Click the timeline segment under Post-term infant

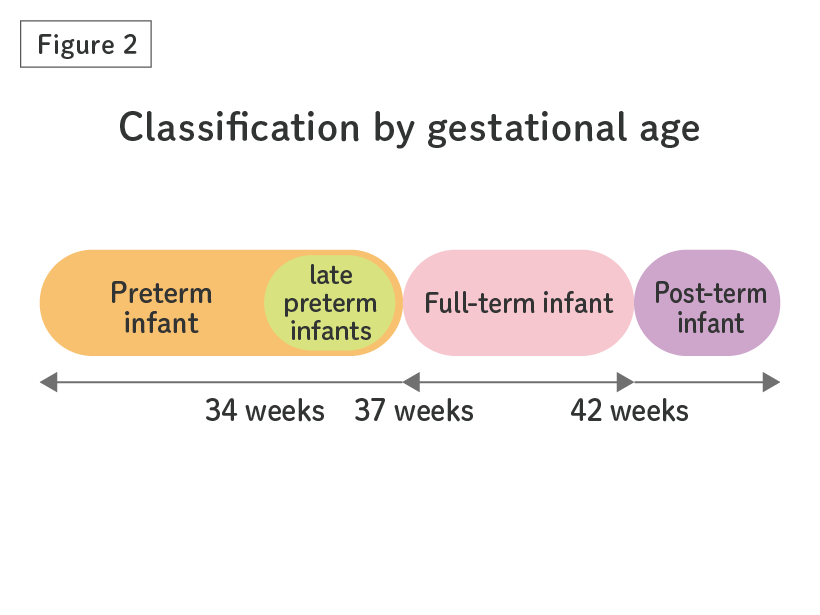[698, 382]
